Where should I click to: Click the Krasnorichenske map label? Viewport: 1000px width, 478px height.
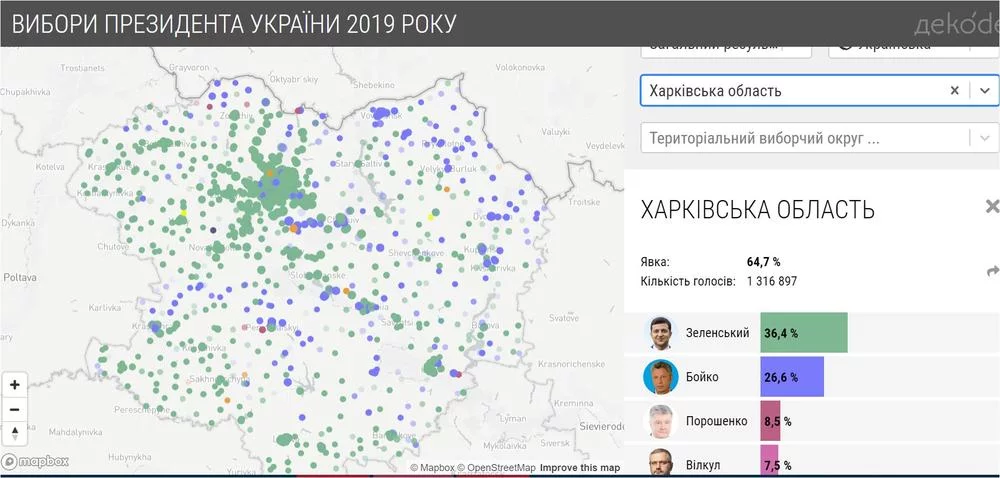(571, 364)
